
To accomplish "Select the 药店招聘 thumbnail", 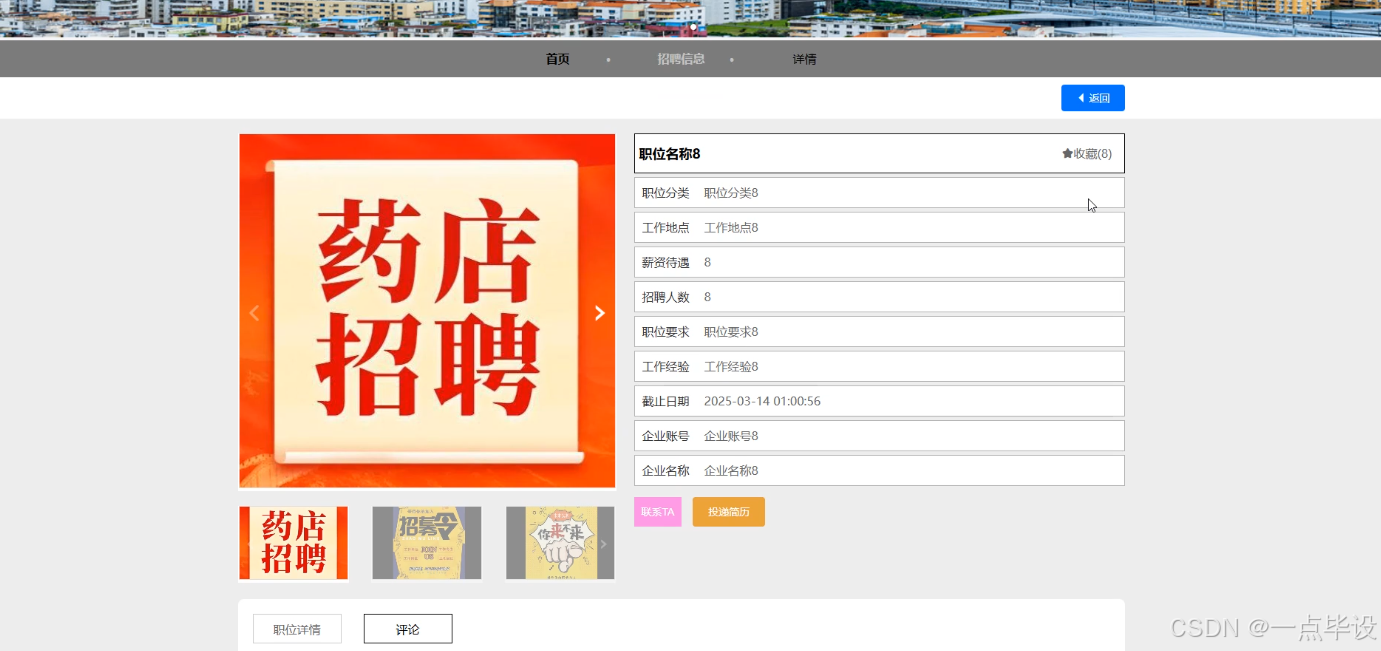I will [293, 543].
